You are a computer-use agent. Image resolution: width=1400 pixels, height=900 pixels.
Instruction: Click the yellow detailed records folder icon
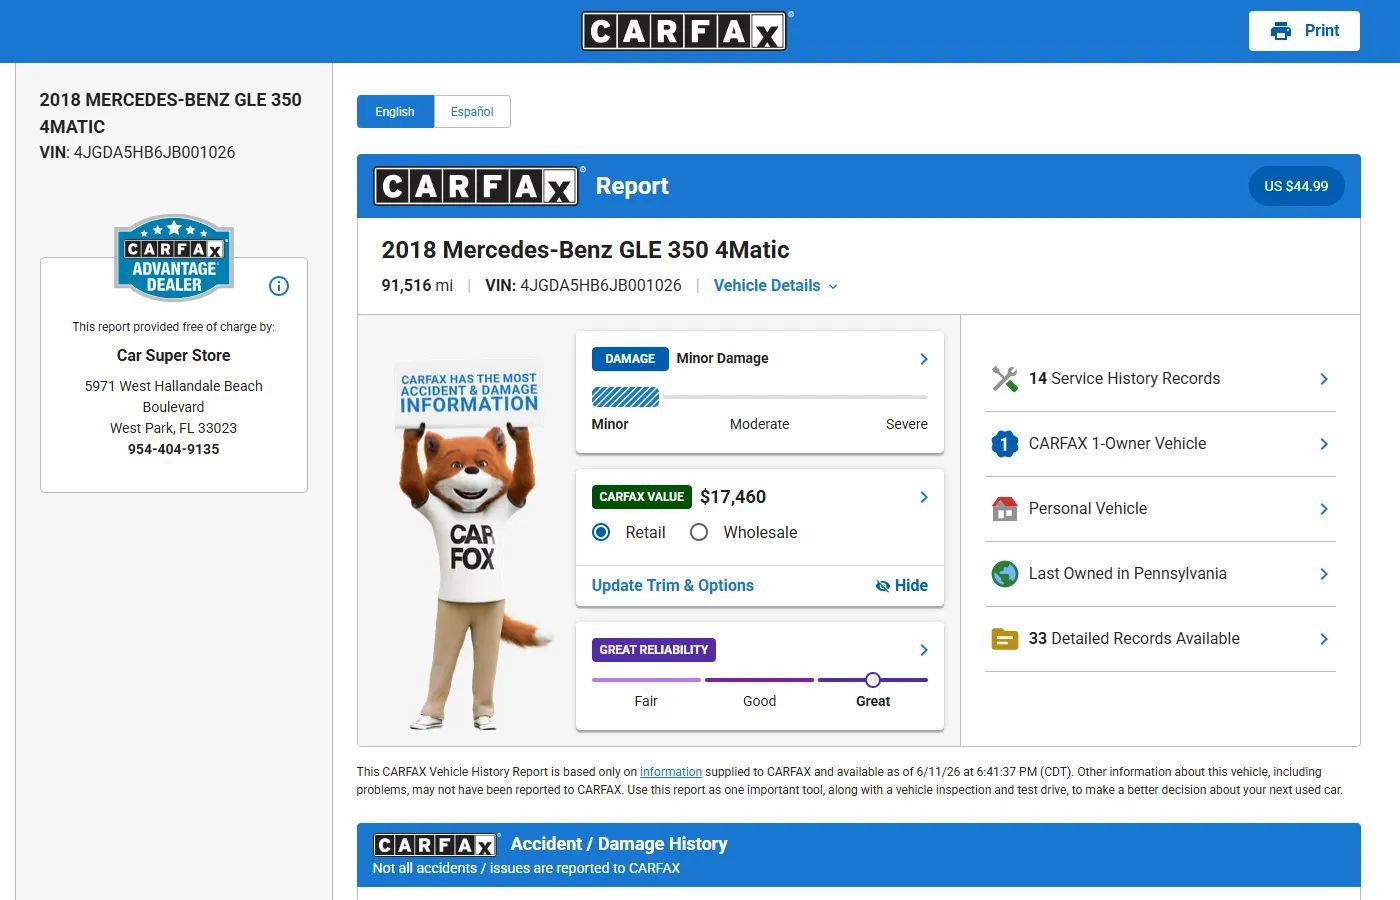click(x=1004, y=639)
